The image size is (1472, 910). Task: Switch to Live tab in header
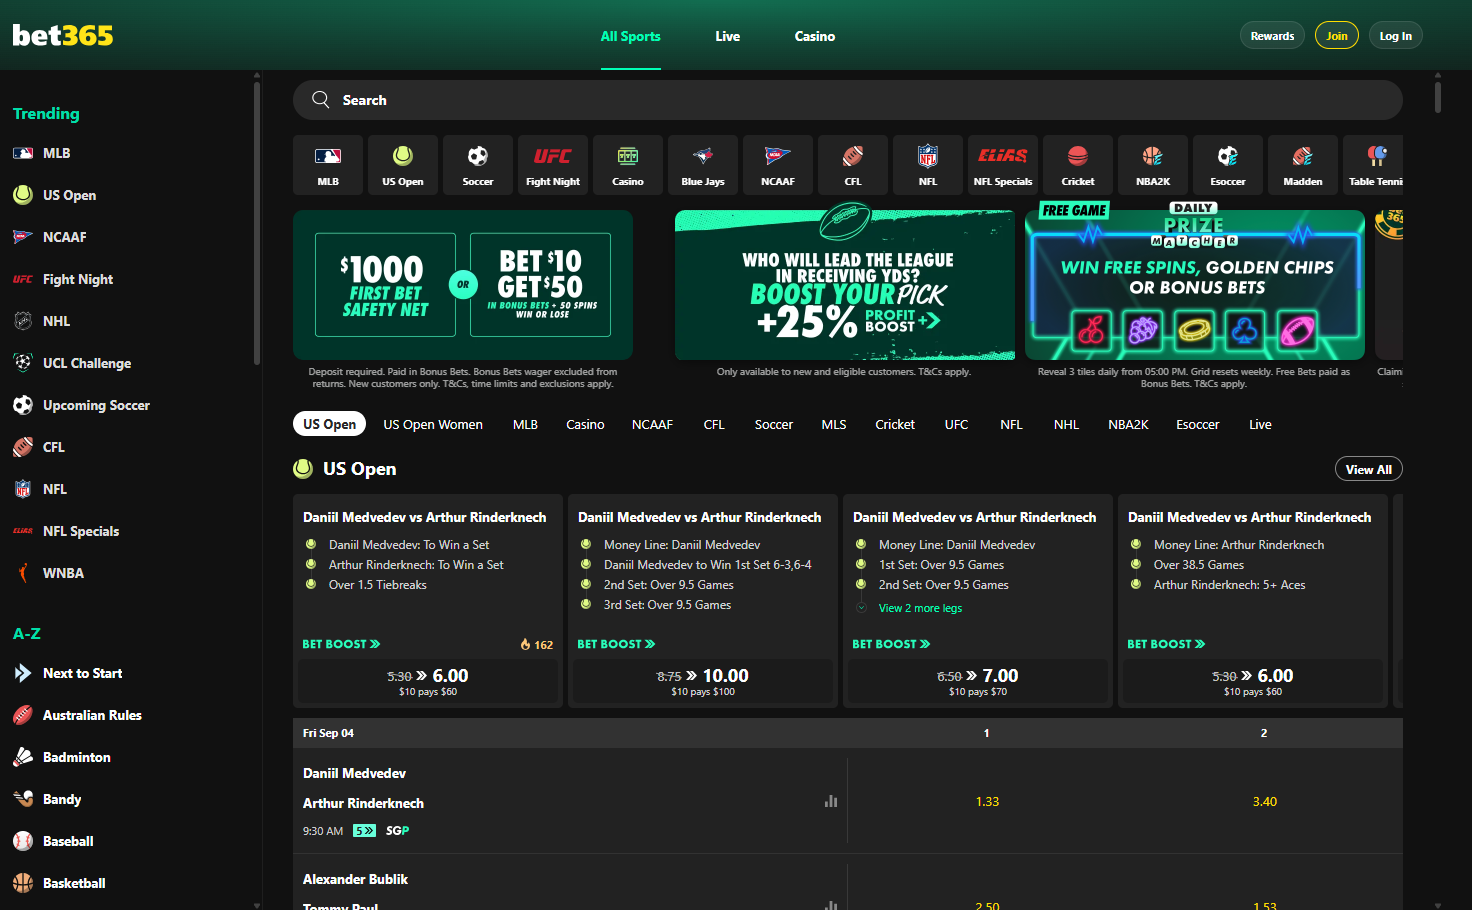pos(728,36)
